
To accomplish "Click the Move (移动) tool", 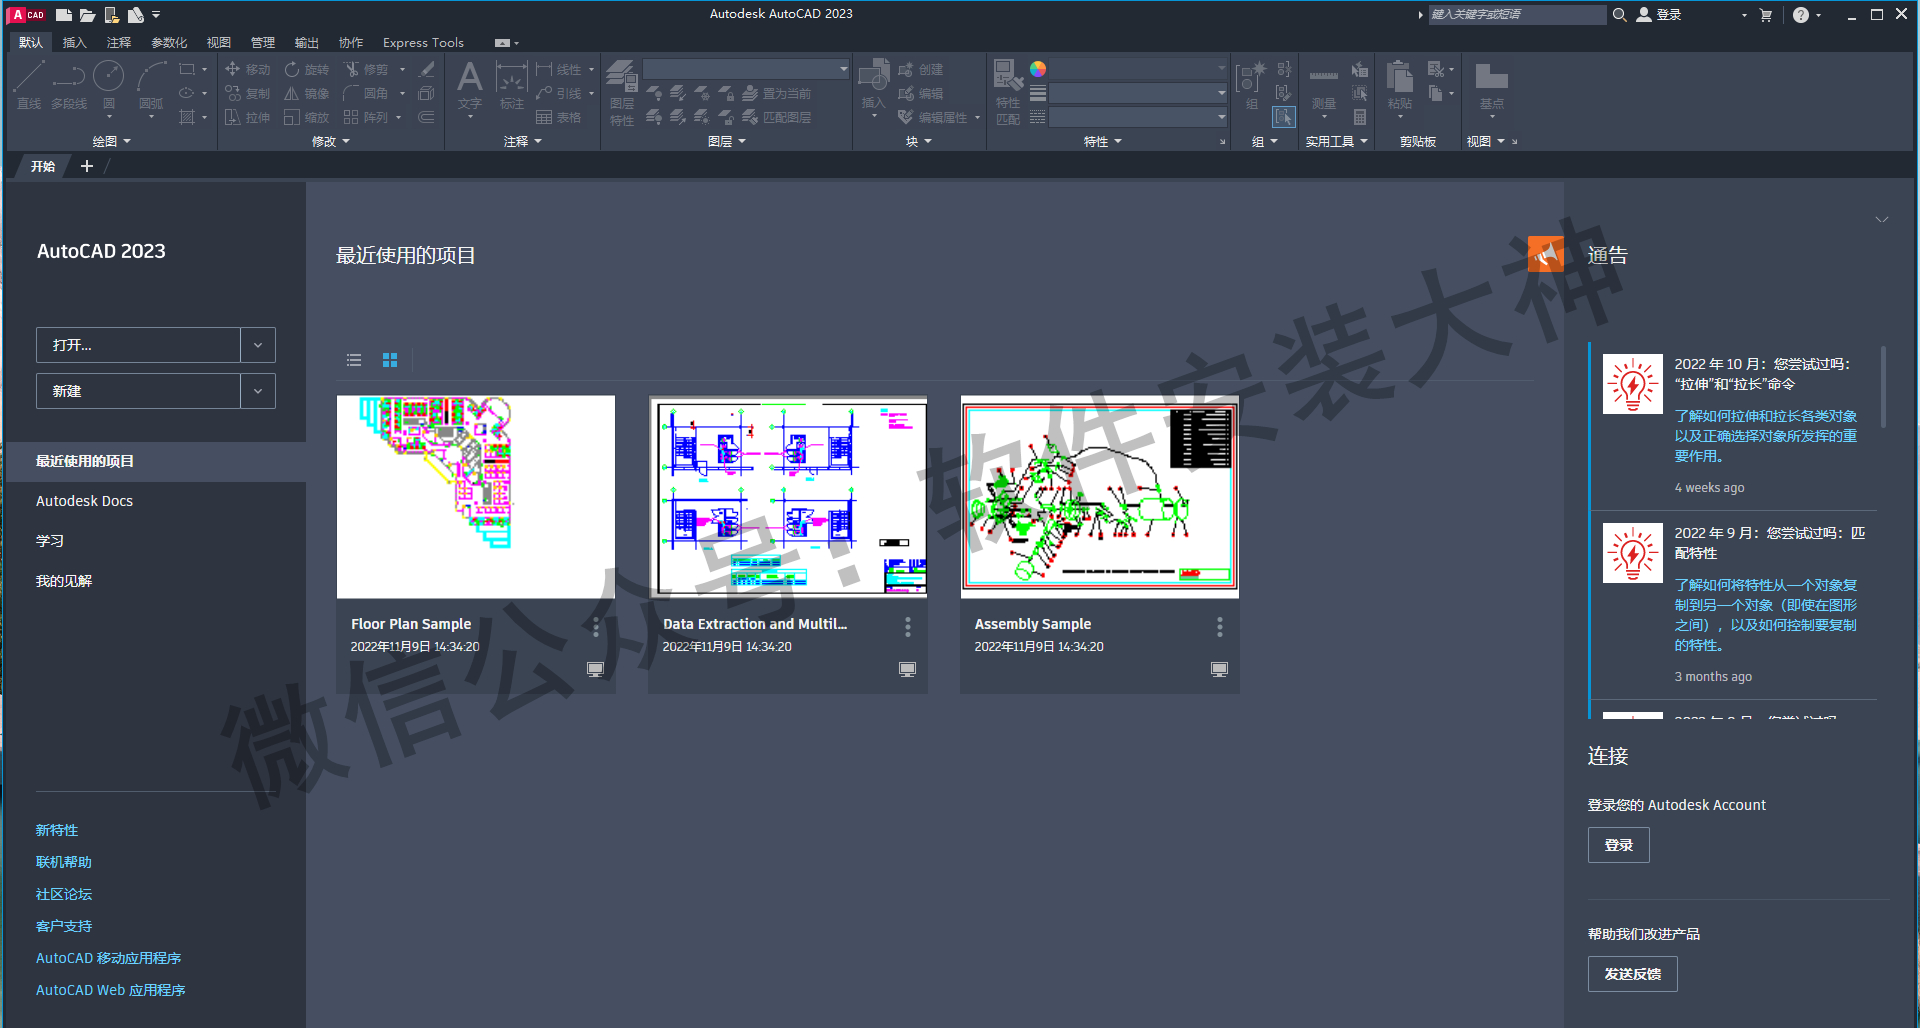I will 247,69.
